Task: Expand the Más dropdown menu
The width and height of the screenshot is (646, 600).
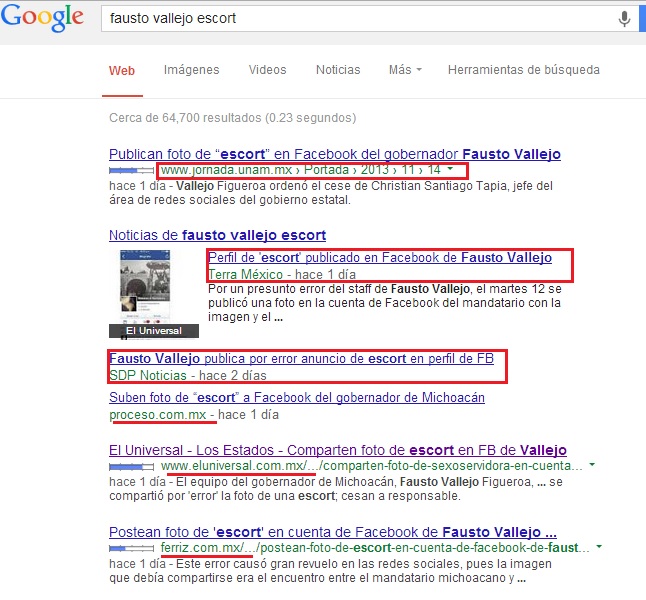Action: 405,70
